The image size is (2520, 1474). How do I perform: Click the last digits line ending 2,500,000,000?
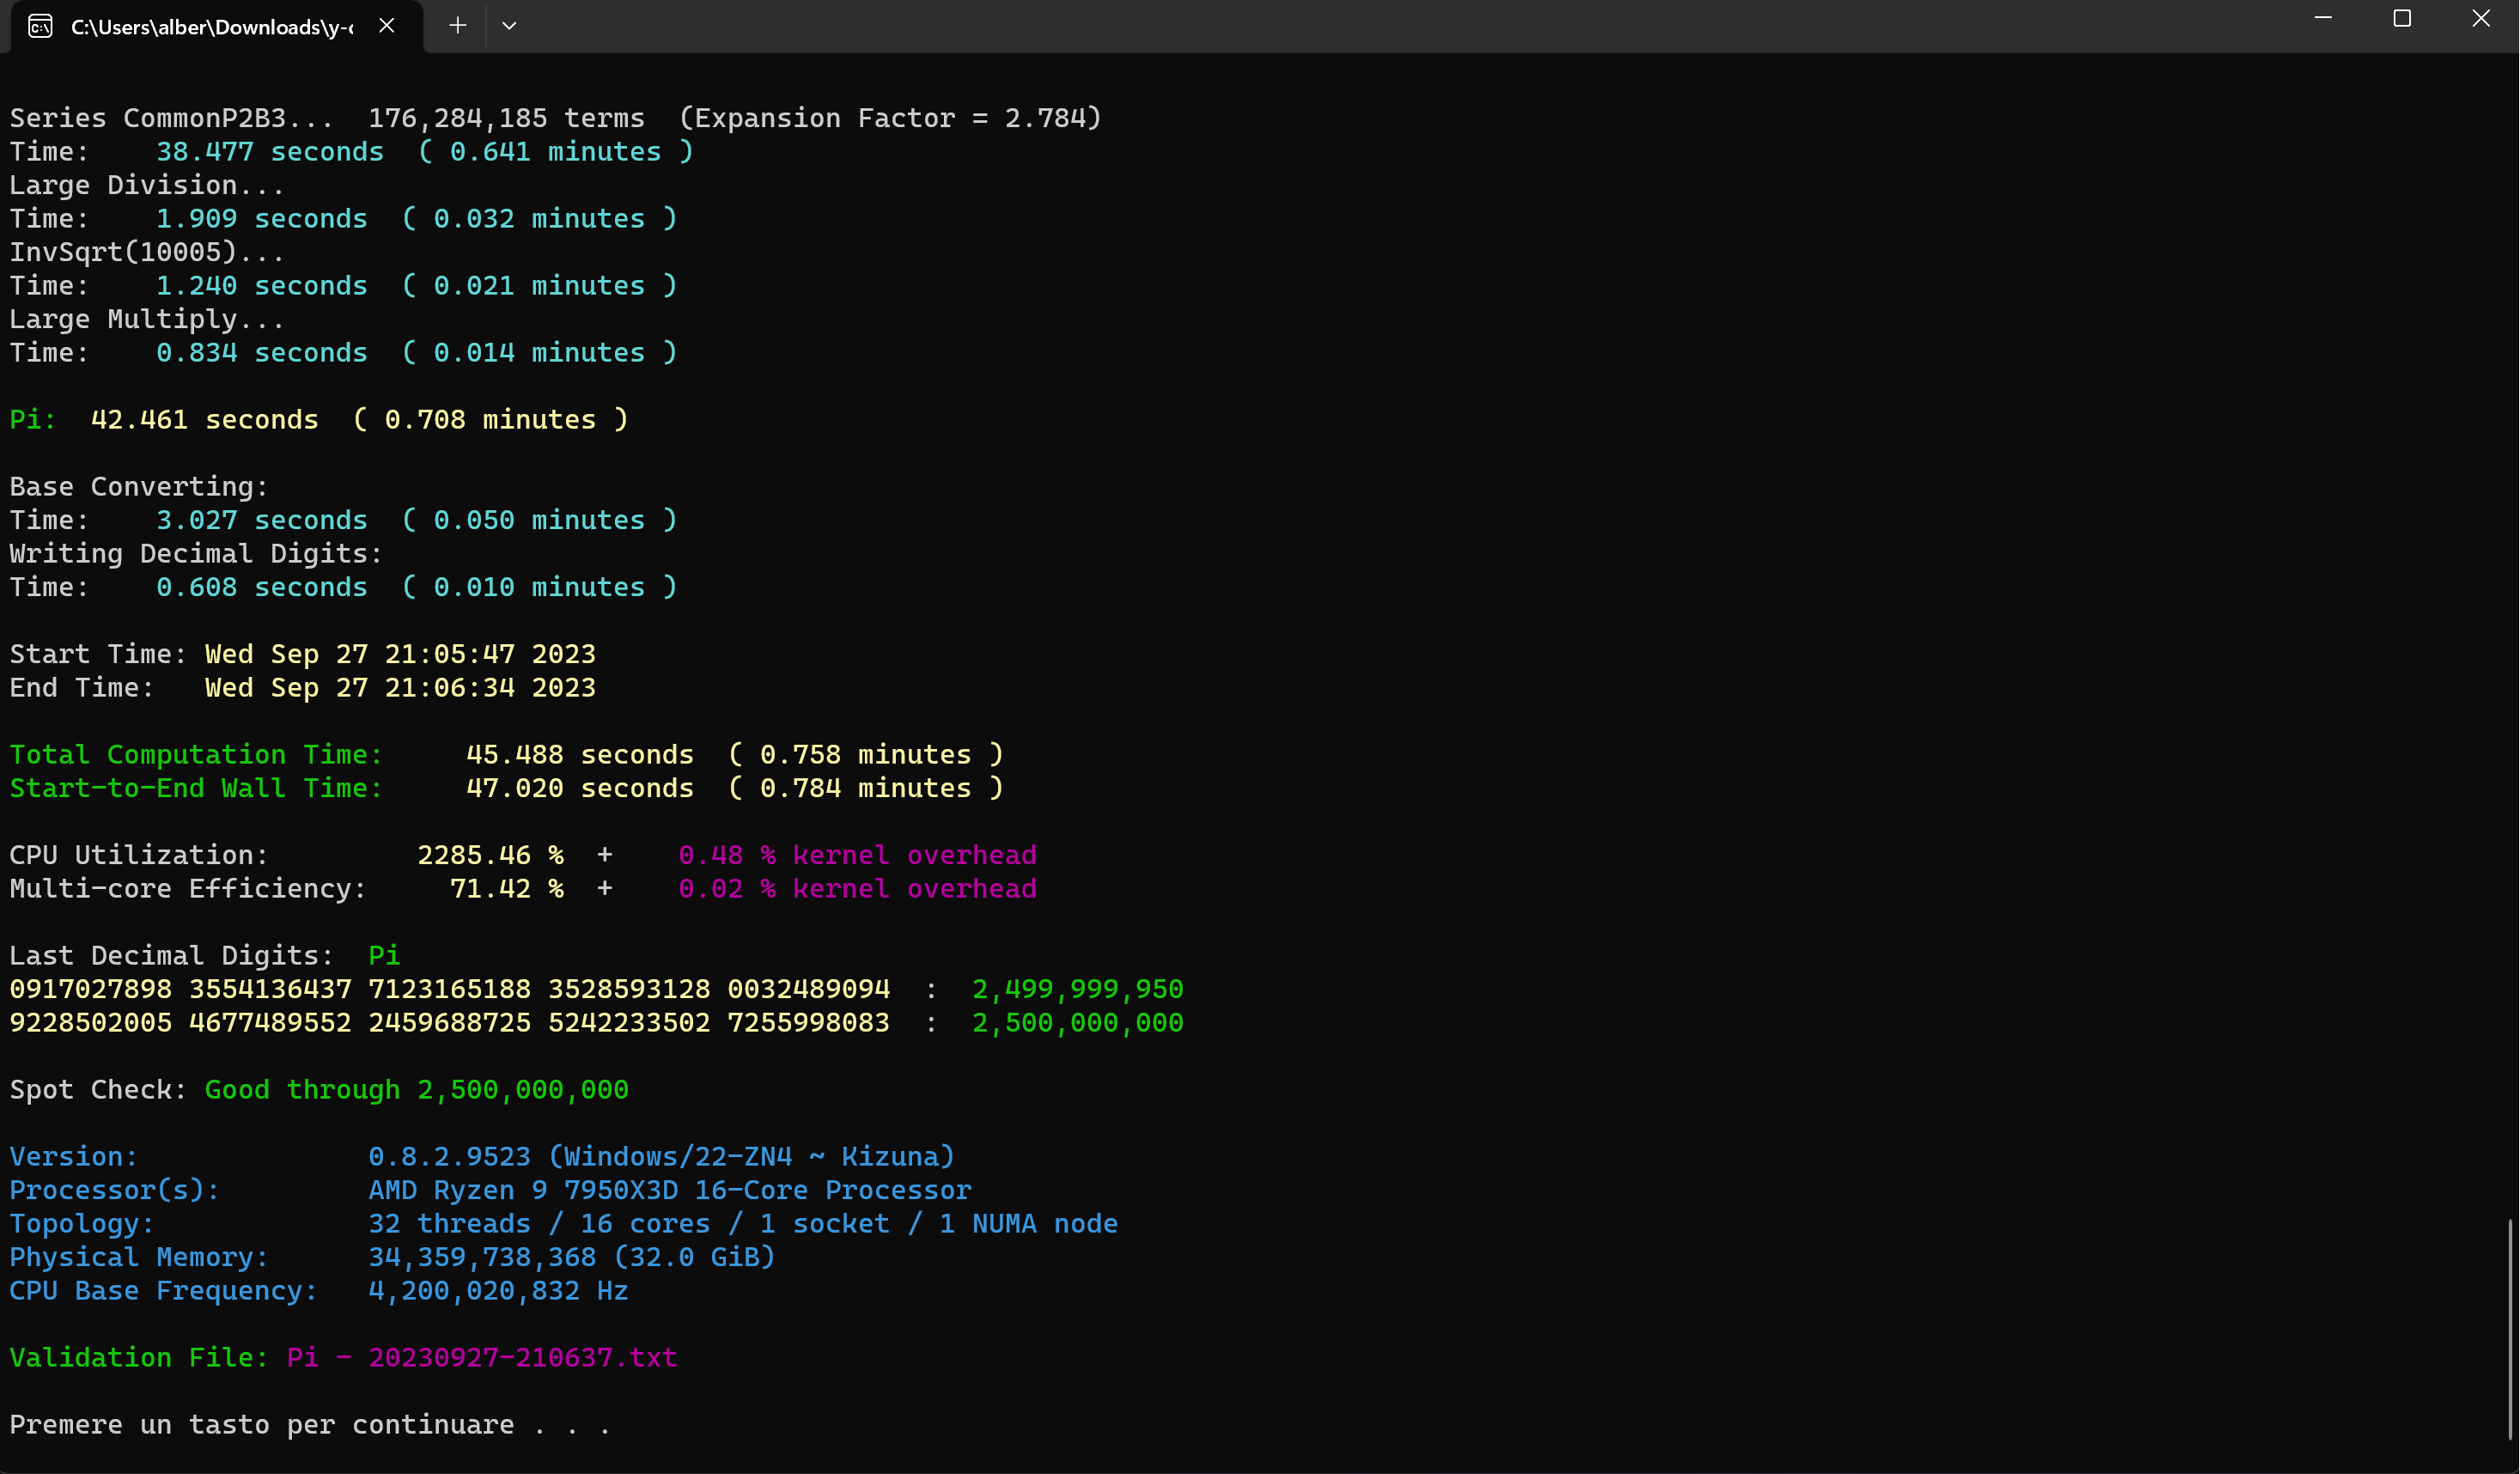coord(596,1022)
